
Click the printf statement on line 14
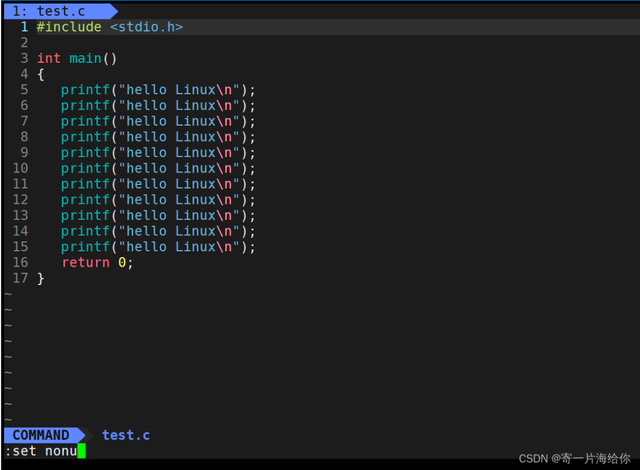pos(158,231)
